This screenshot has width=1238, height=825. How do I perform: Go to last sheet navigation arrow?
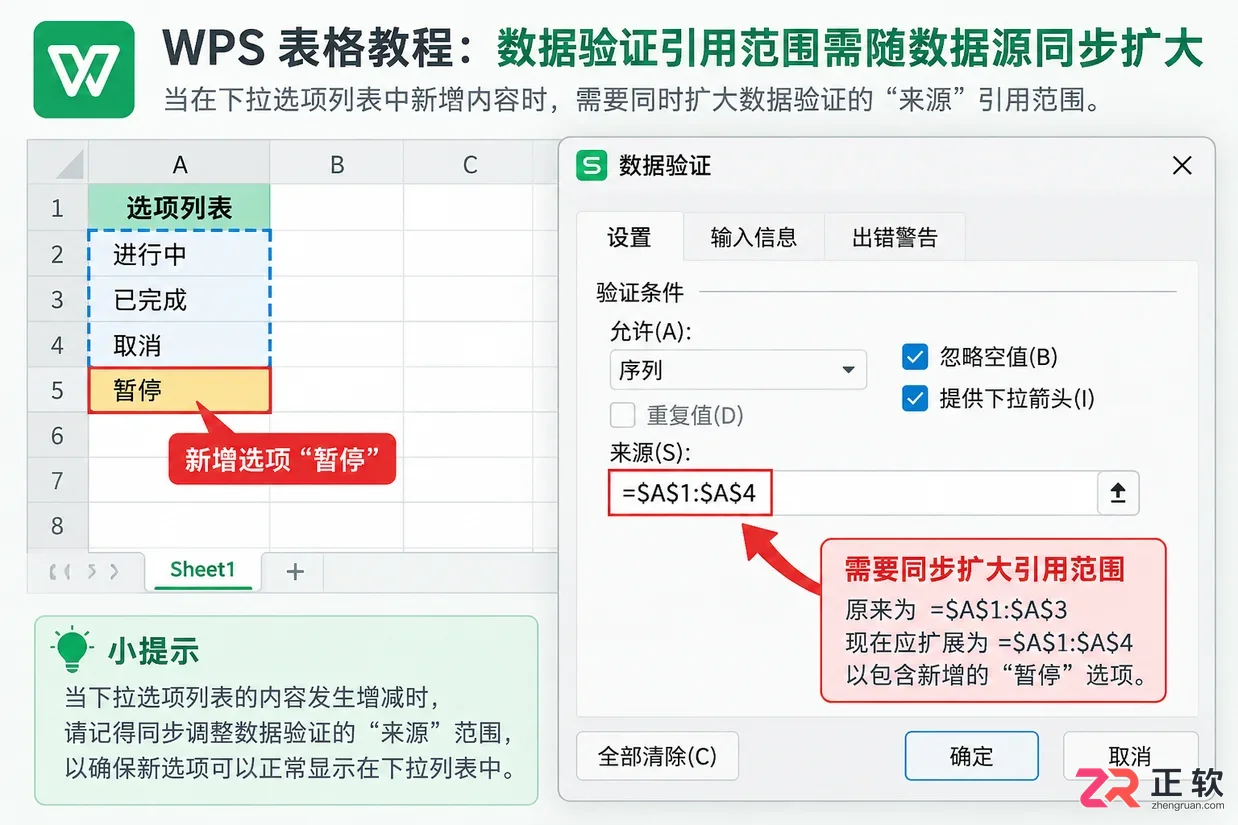(x=115, y=572)
